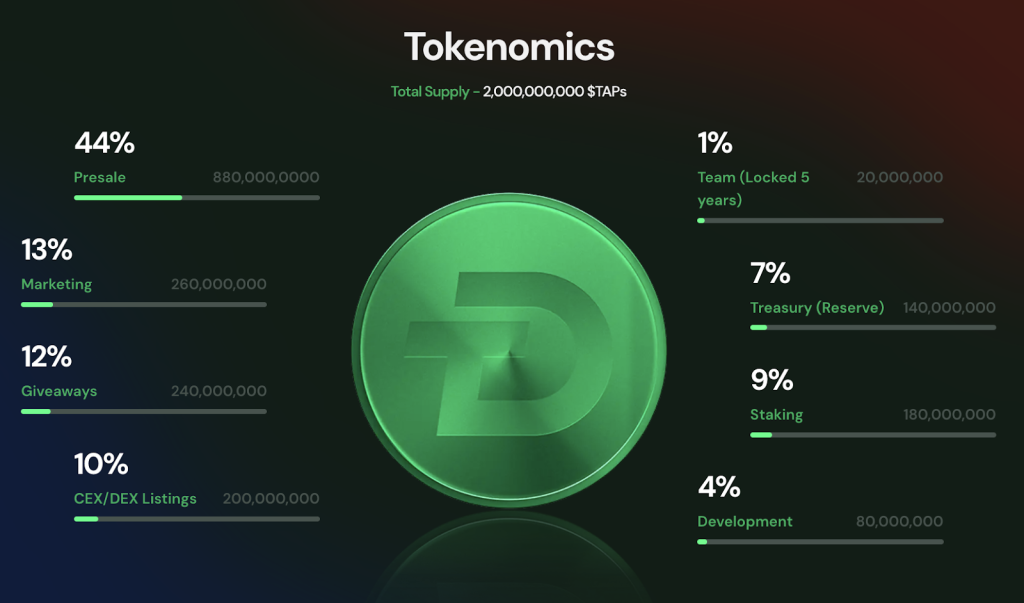Click the Marketing progress bar
The width and height of the screenshot is (1024, 603).
tap(144, 304)
